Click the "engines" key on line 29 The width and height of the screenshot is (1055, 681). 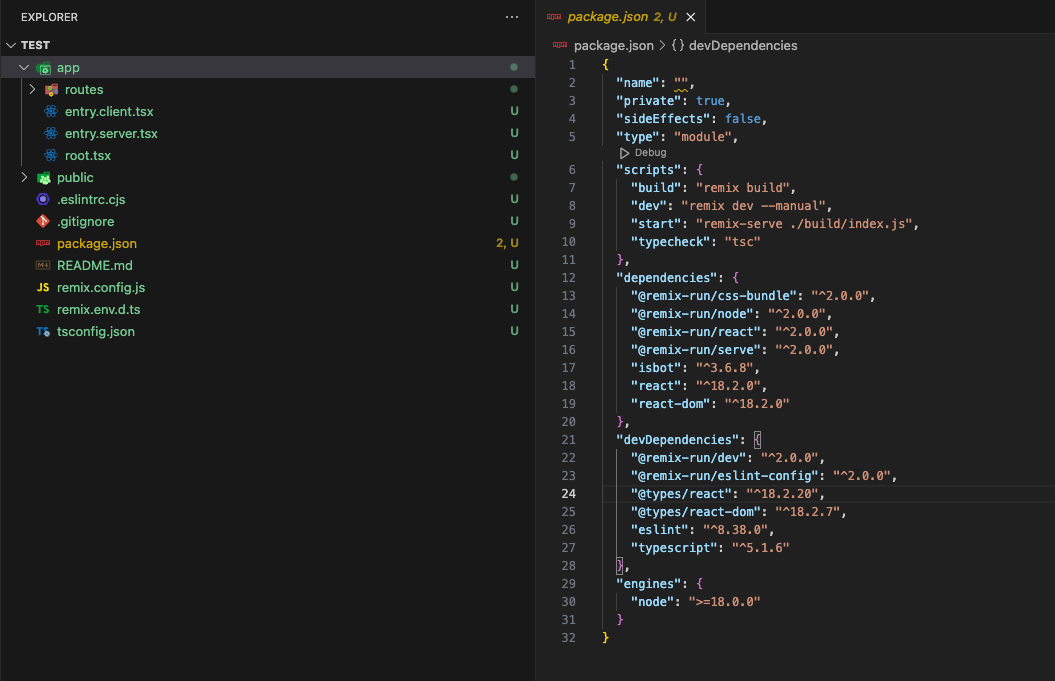tap(649, 583)
